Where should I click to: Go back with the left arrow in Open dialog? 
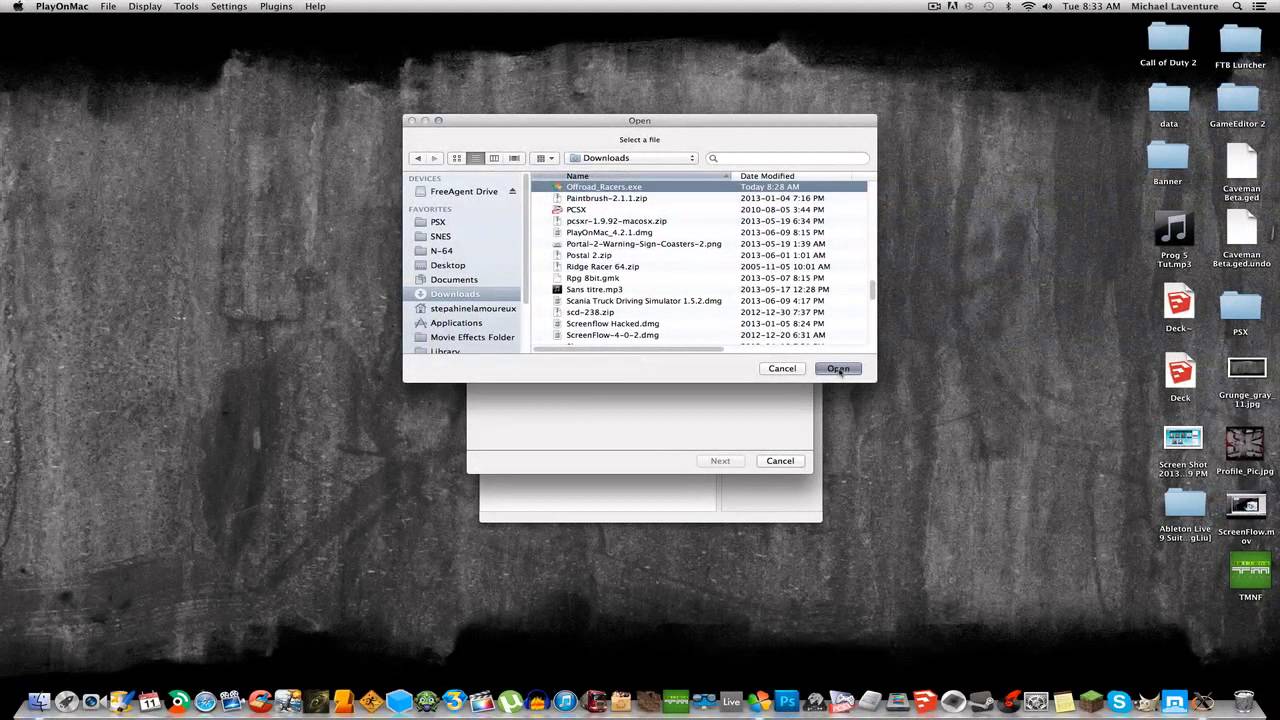[x=418, y=158]
